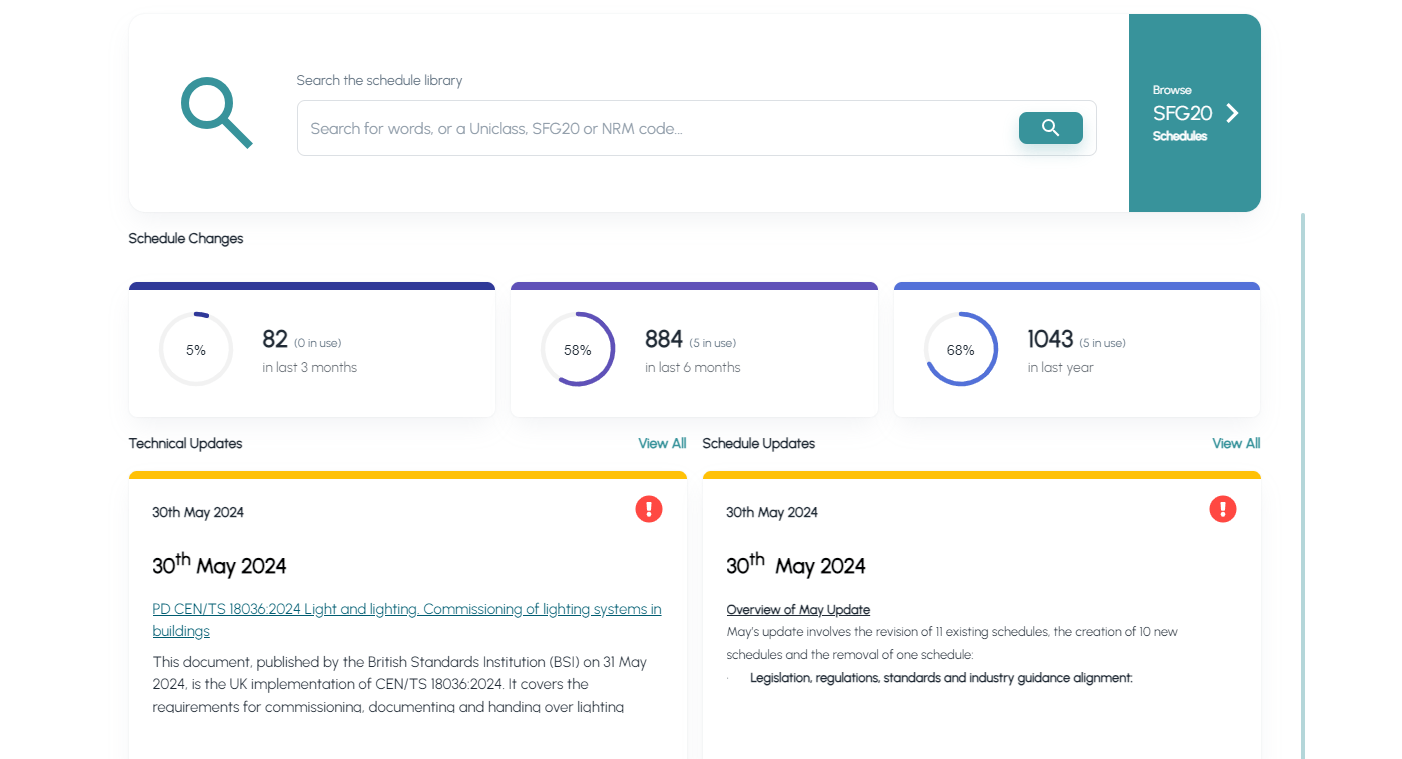
Task: Click 'Legislation, regulations, standards and industry guidance alignment' text
Action: [941, 678]
